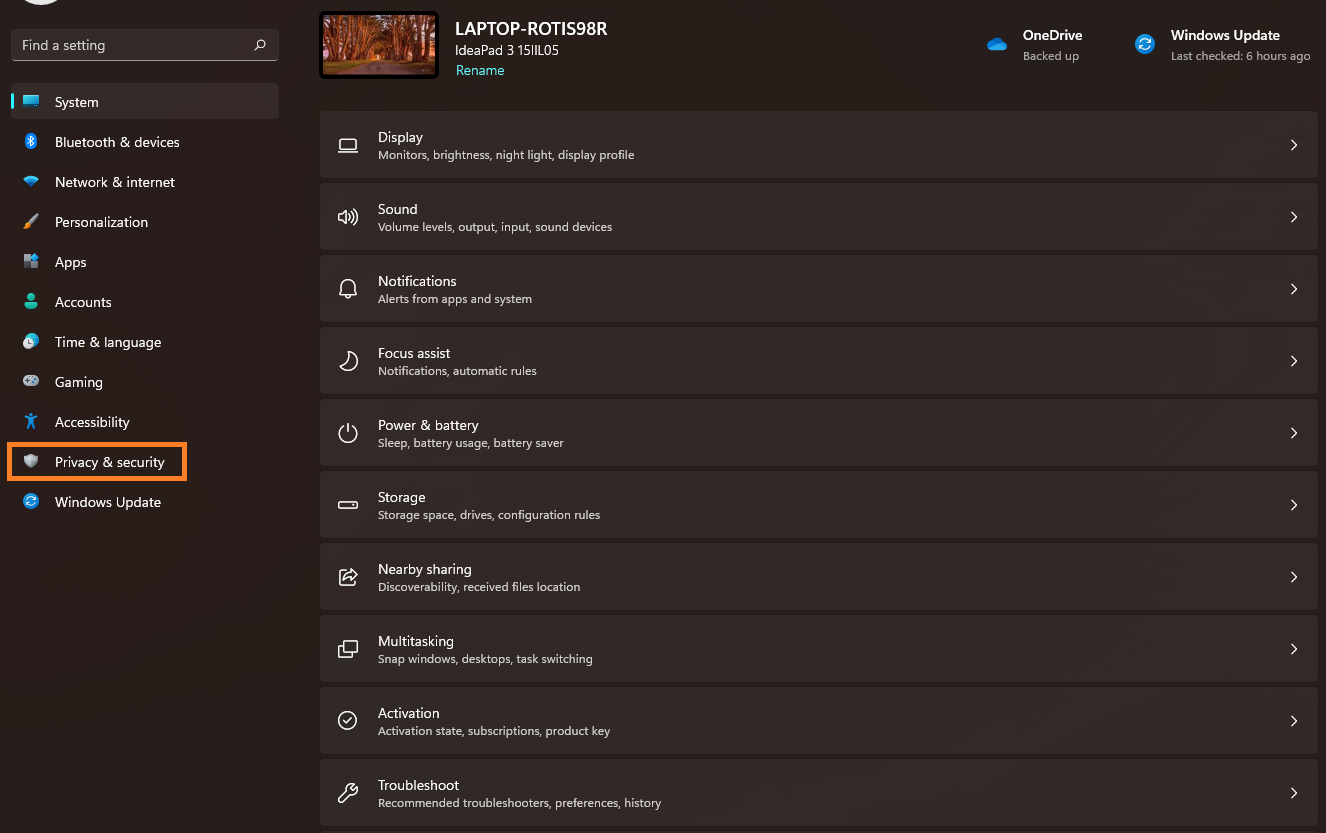Click the Personalization paintbrush icon
This screenshot has width=1326, height=833.
point(31,222)
